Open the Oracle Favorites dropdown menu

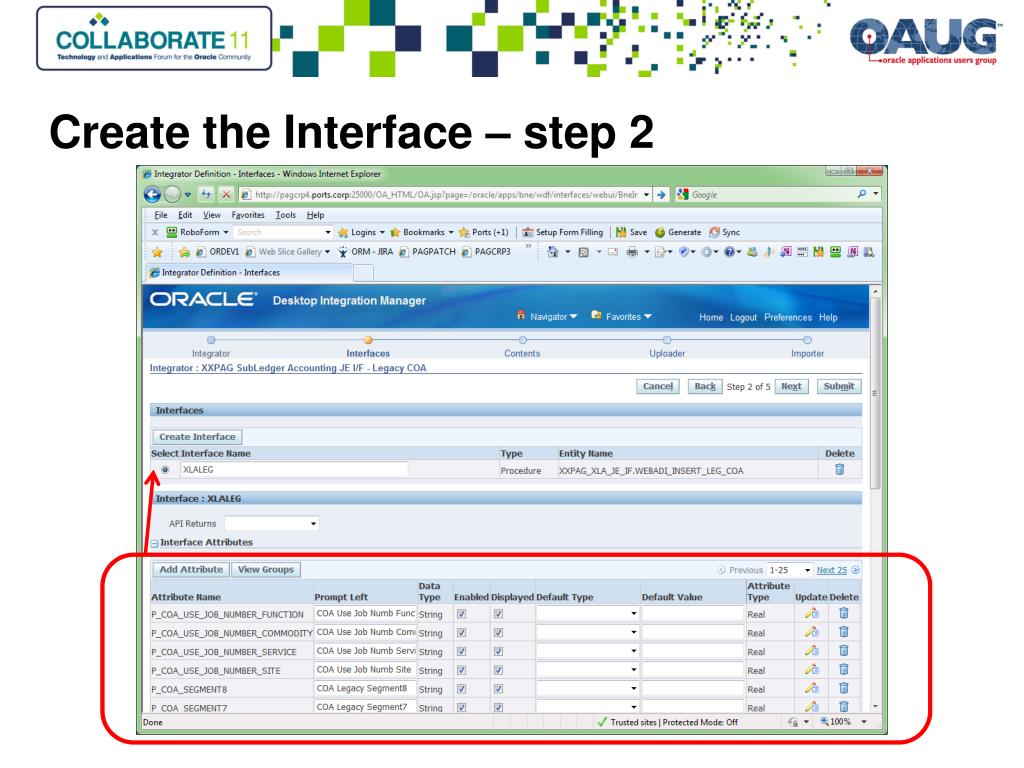pyautogui.click(x=622, y=316)
